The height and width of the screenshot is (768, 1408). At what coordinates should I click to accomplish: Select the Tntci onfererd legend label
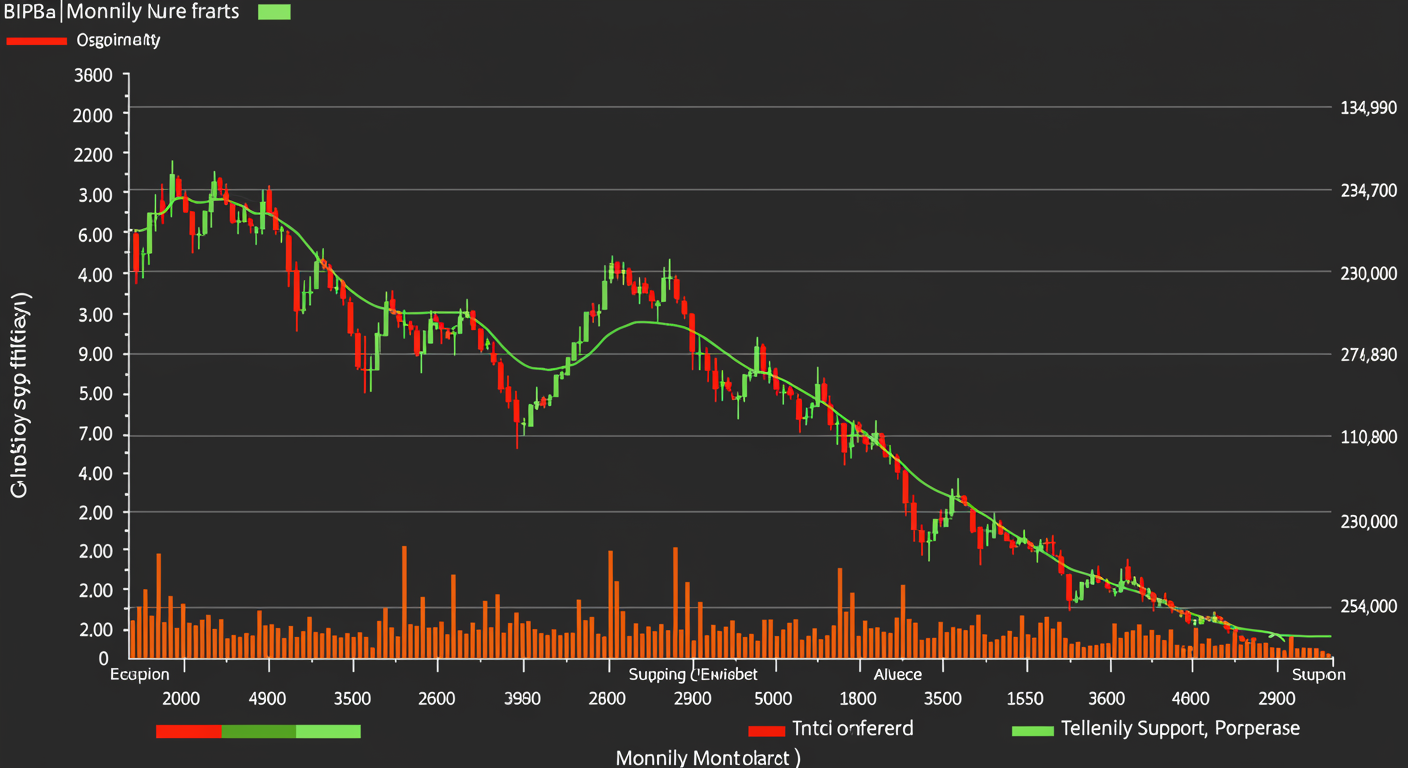[x=852, y=729]
